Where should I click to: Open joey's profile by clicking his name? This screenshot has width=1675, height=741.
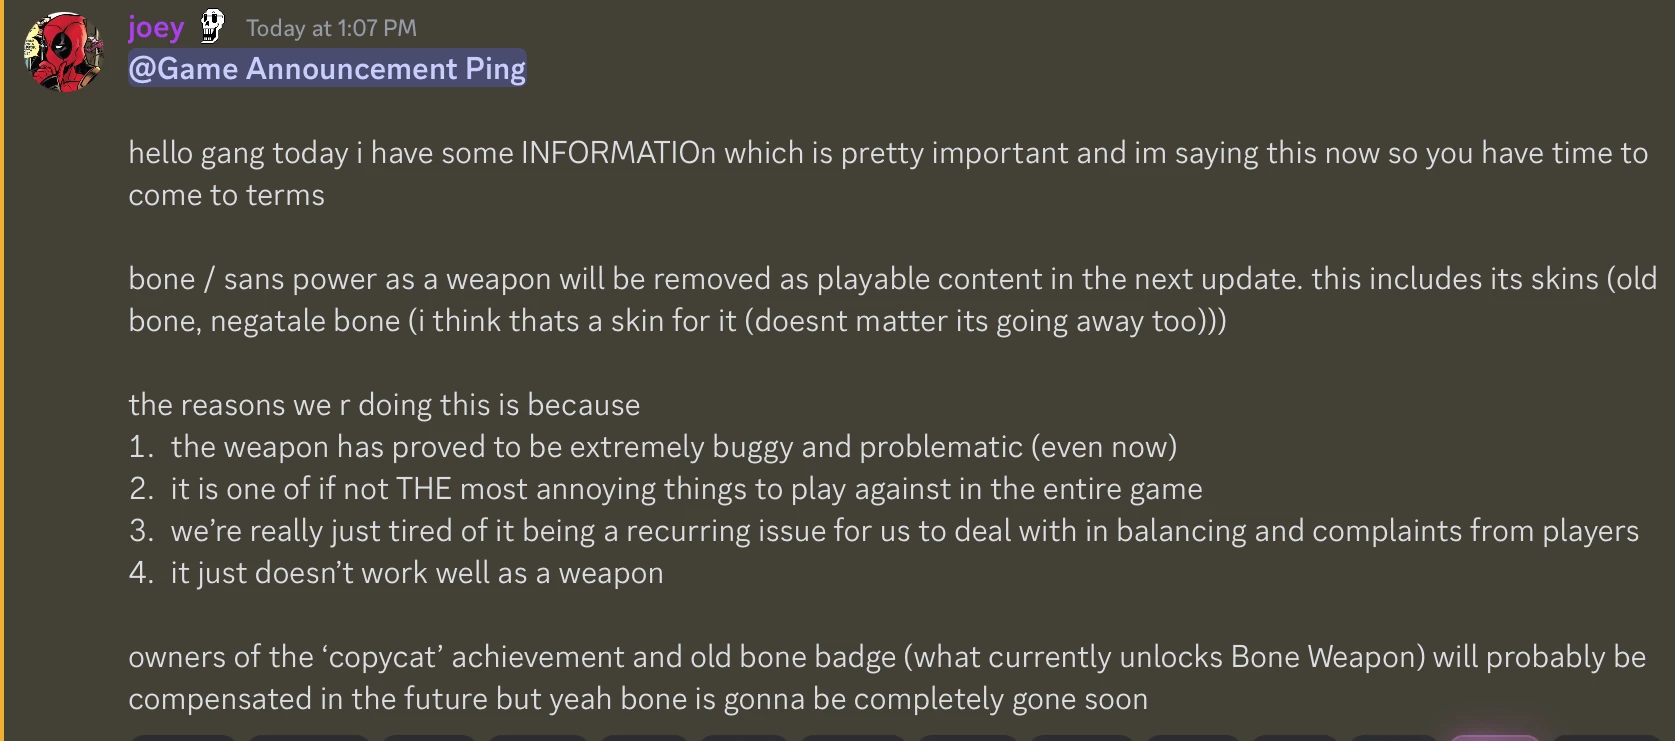[x=155, y=27]
